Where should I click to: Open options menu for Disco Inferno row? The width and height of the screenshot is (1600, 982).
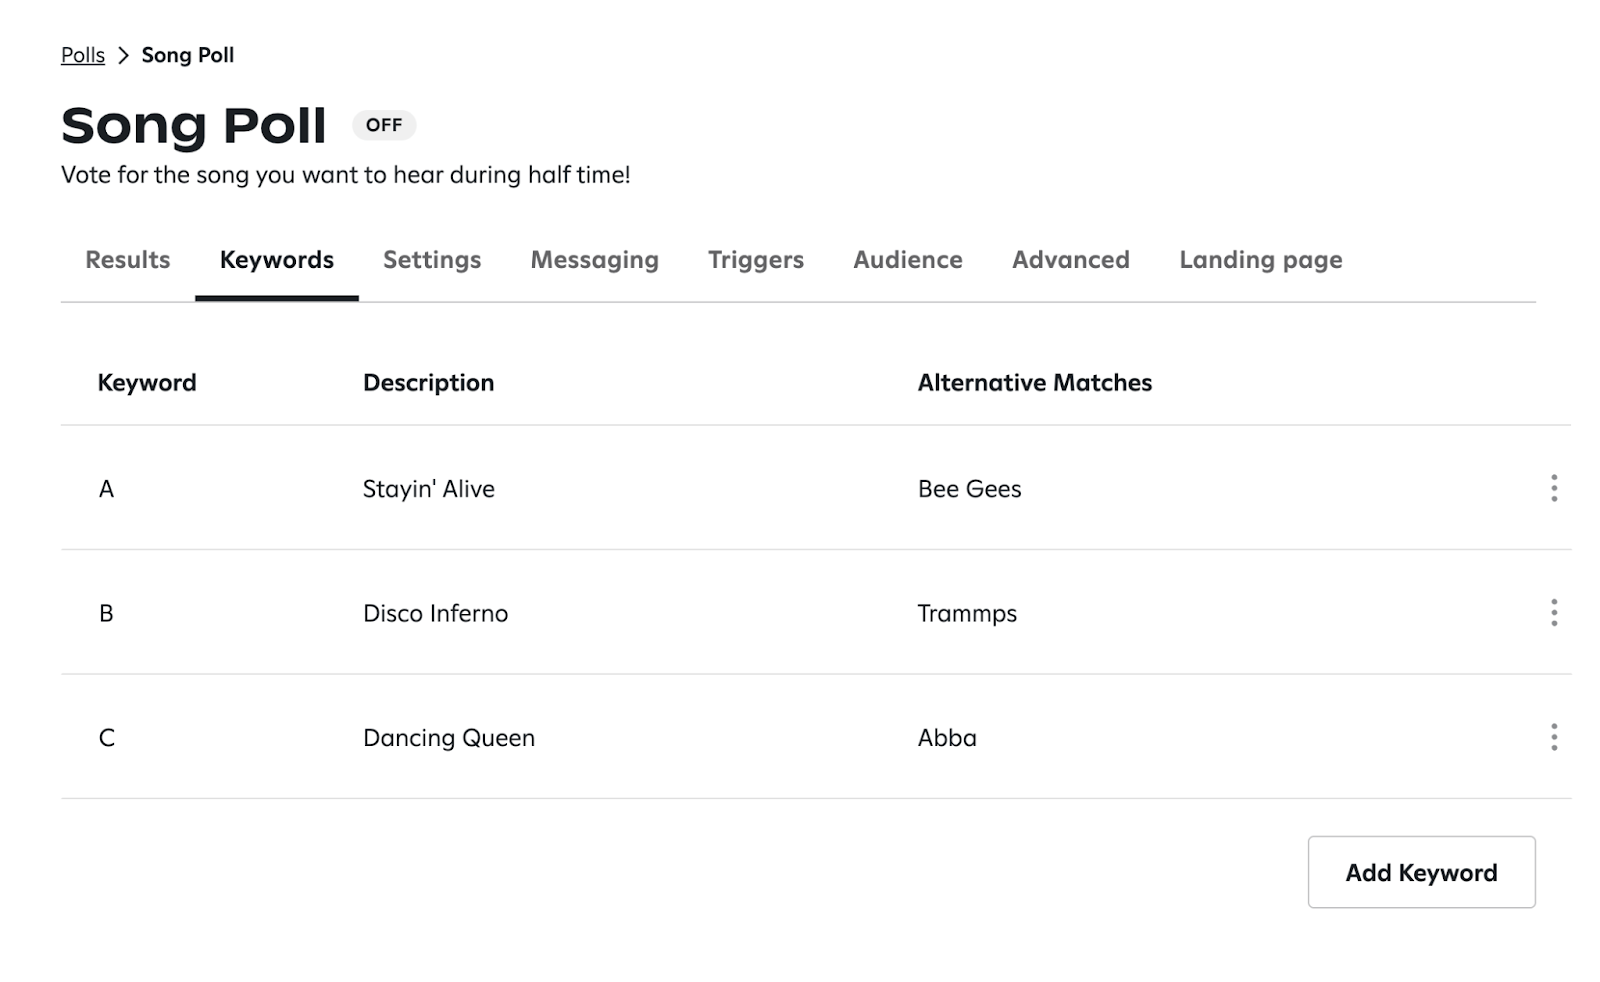pyautogui.click(x=1553, y=612)
